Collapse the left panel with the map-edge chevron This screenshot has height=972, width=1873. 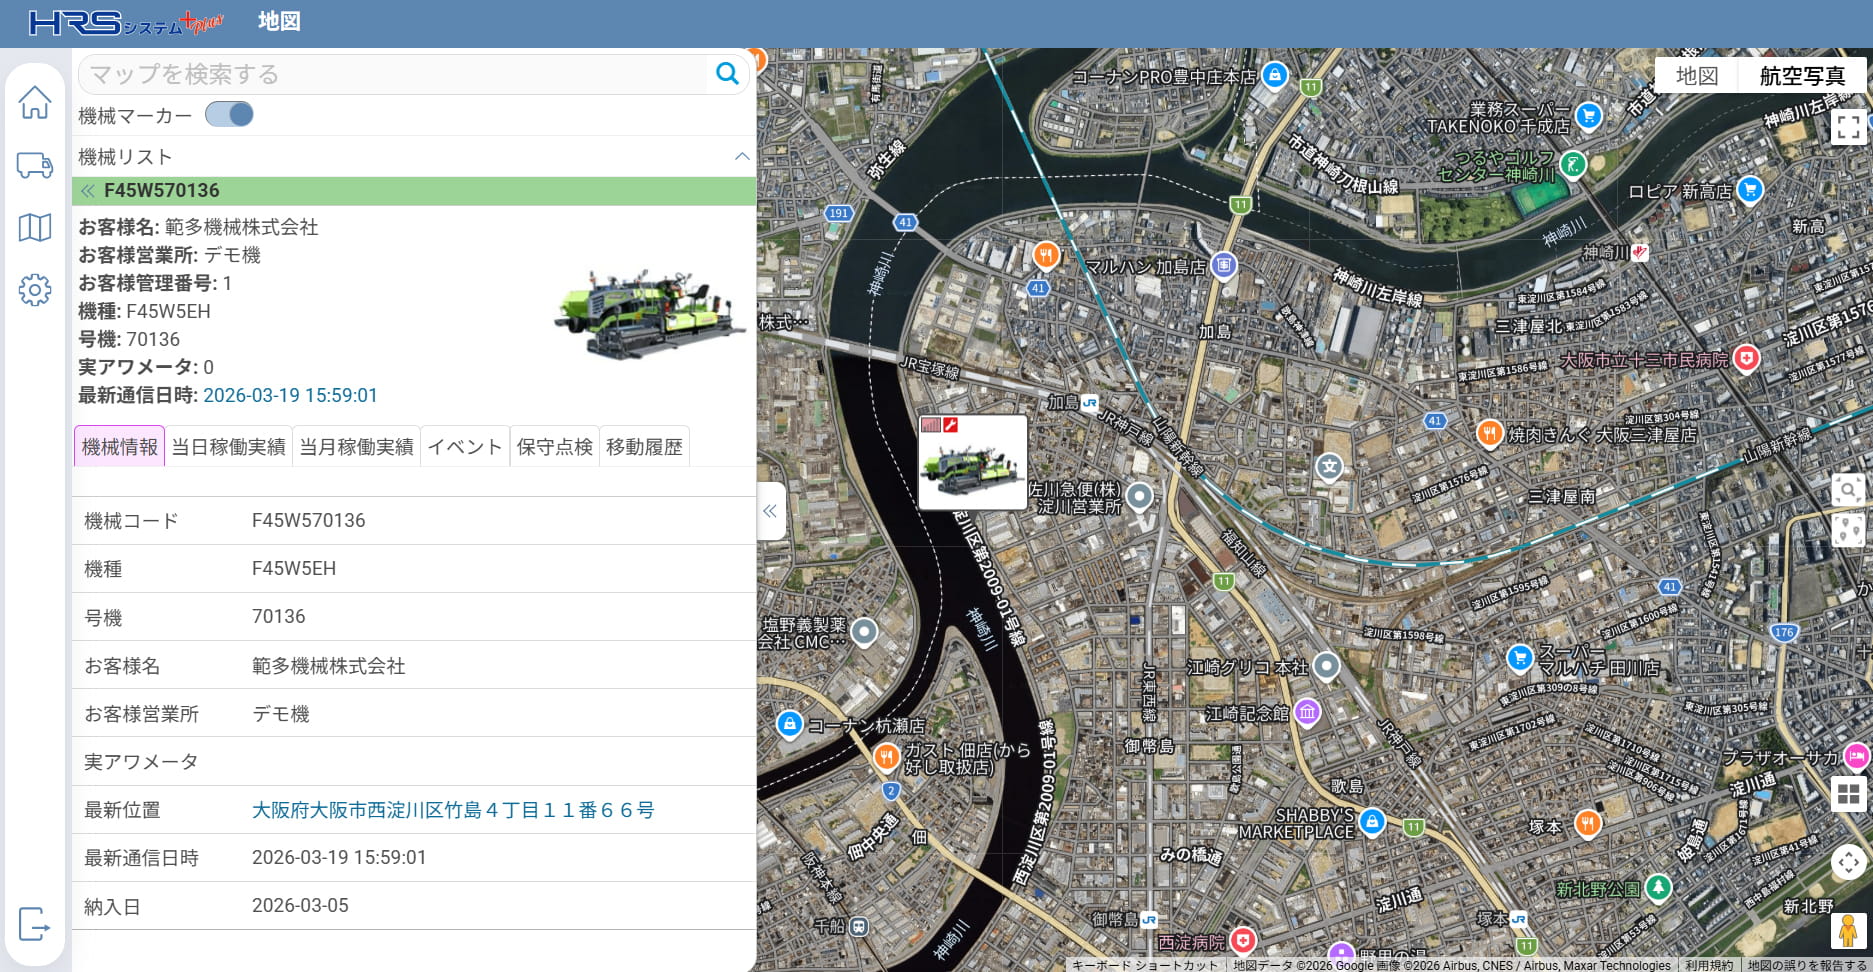pos(770,511)
